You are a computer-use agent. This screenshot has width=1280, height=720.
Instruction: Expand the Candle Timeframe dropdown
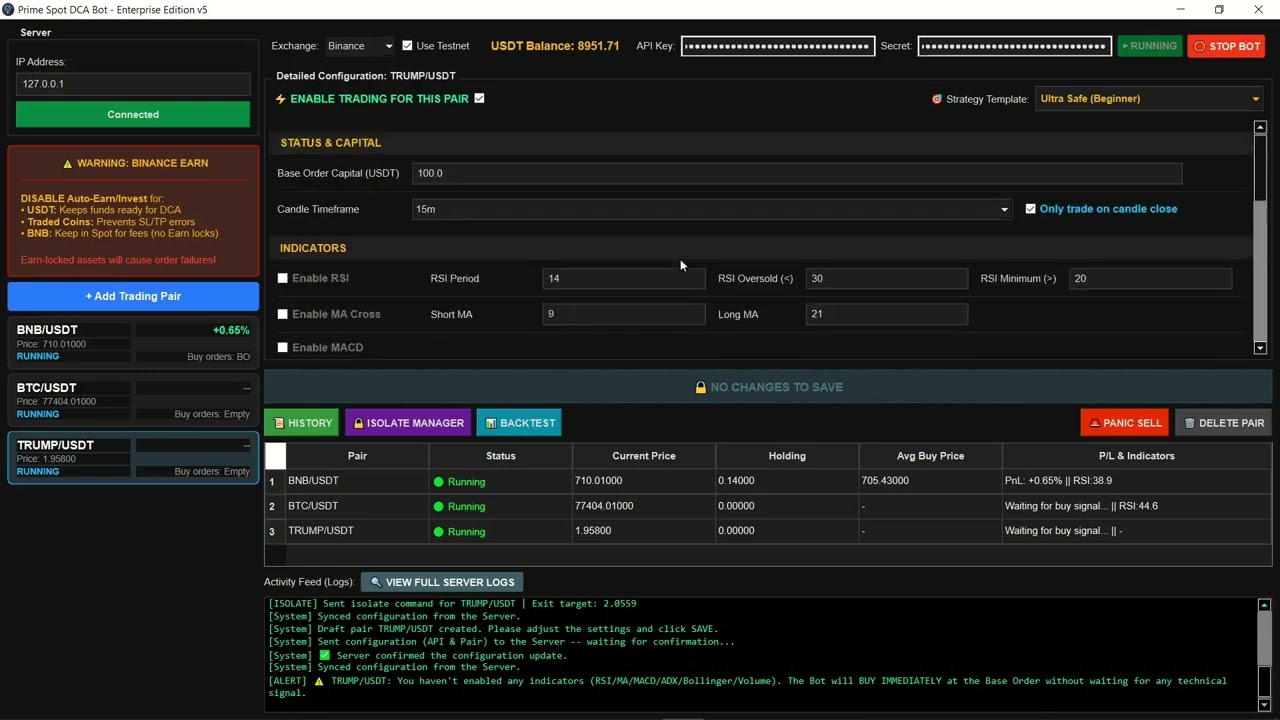712,209
